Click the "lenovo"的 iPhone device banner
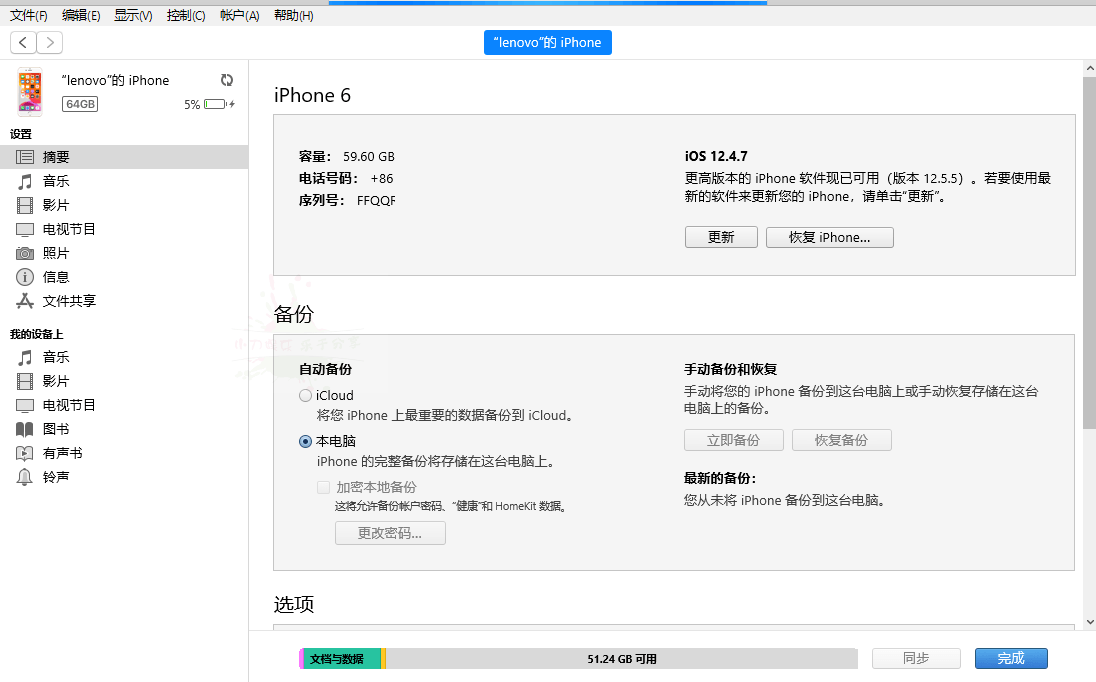This screenshot has height=682, width=1096. click(x=547, y=42)
